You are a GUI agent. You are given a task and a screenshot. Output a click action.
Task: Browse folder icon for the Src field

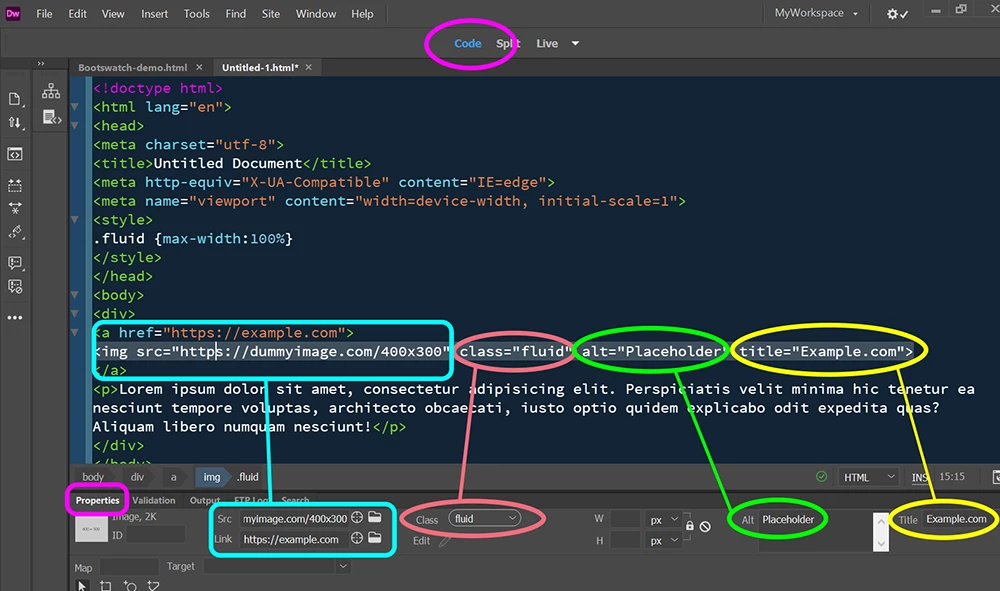[375, 517]
